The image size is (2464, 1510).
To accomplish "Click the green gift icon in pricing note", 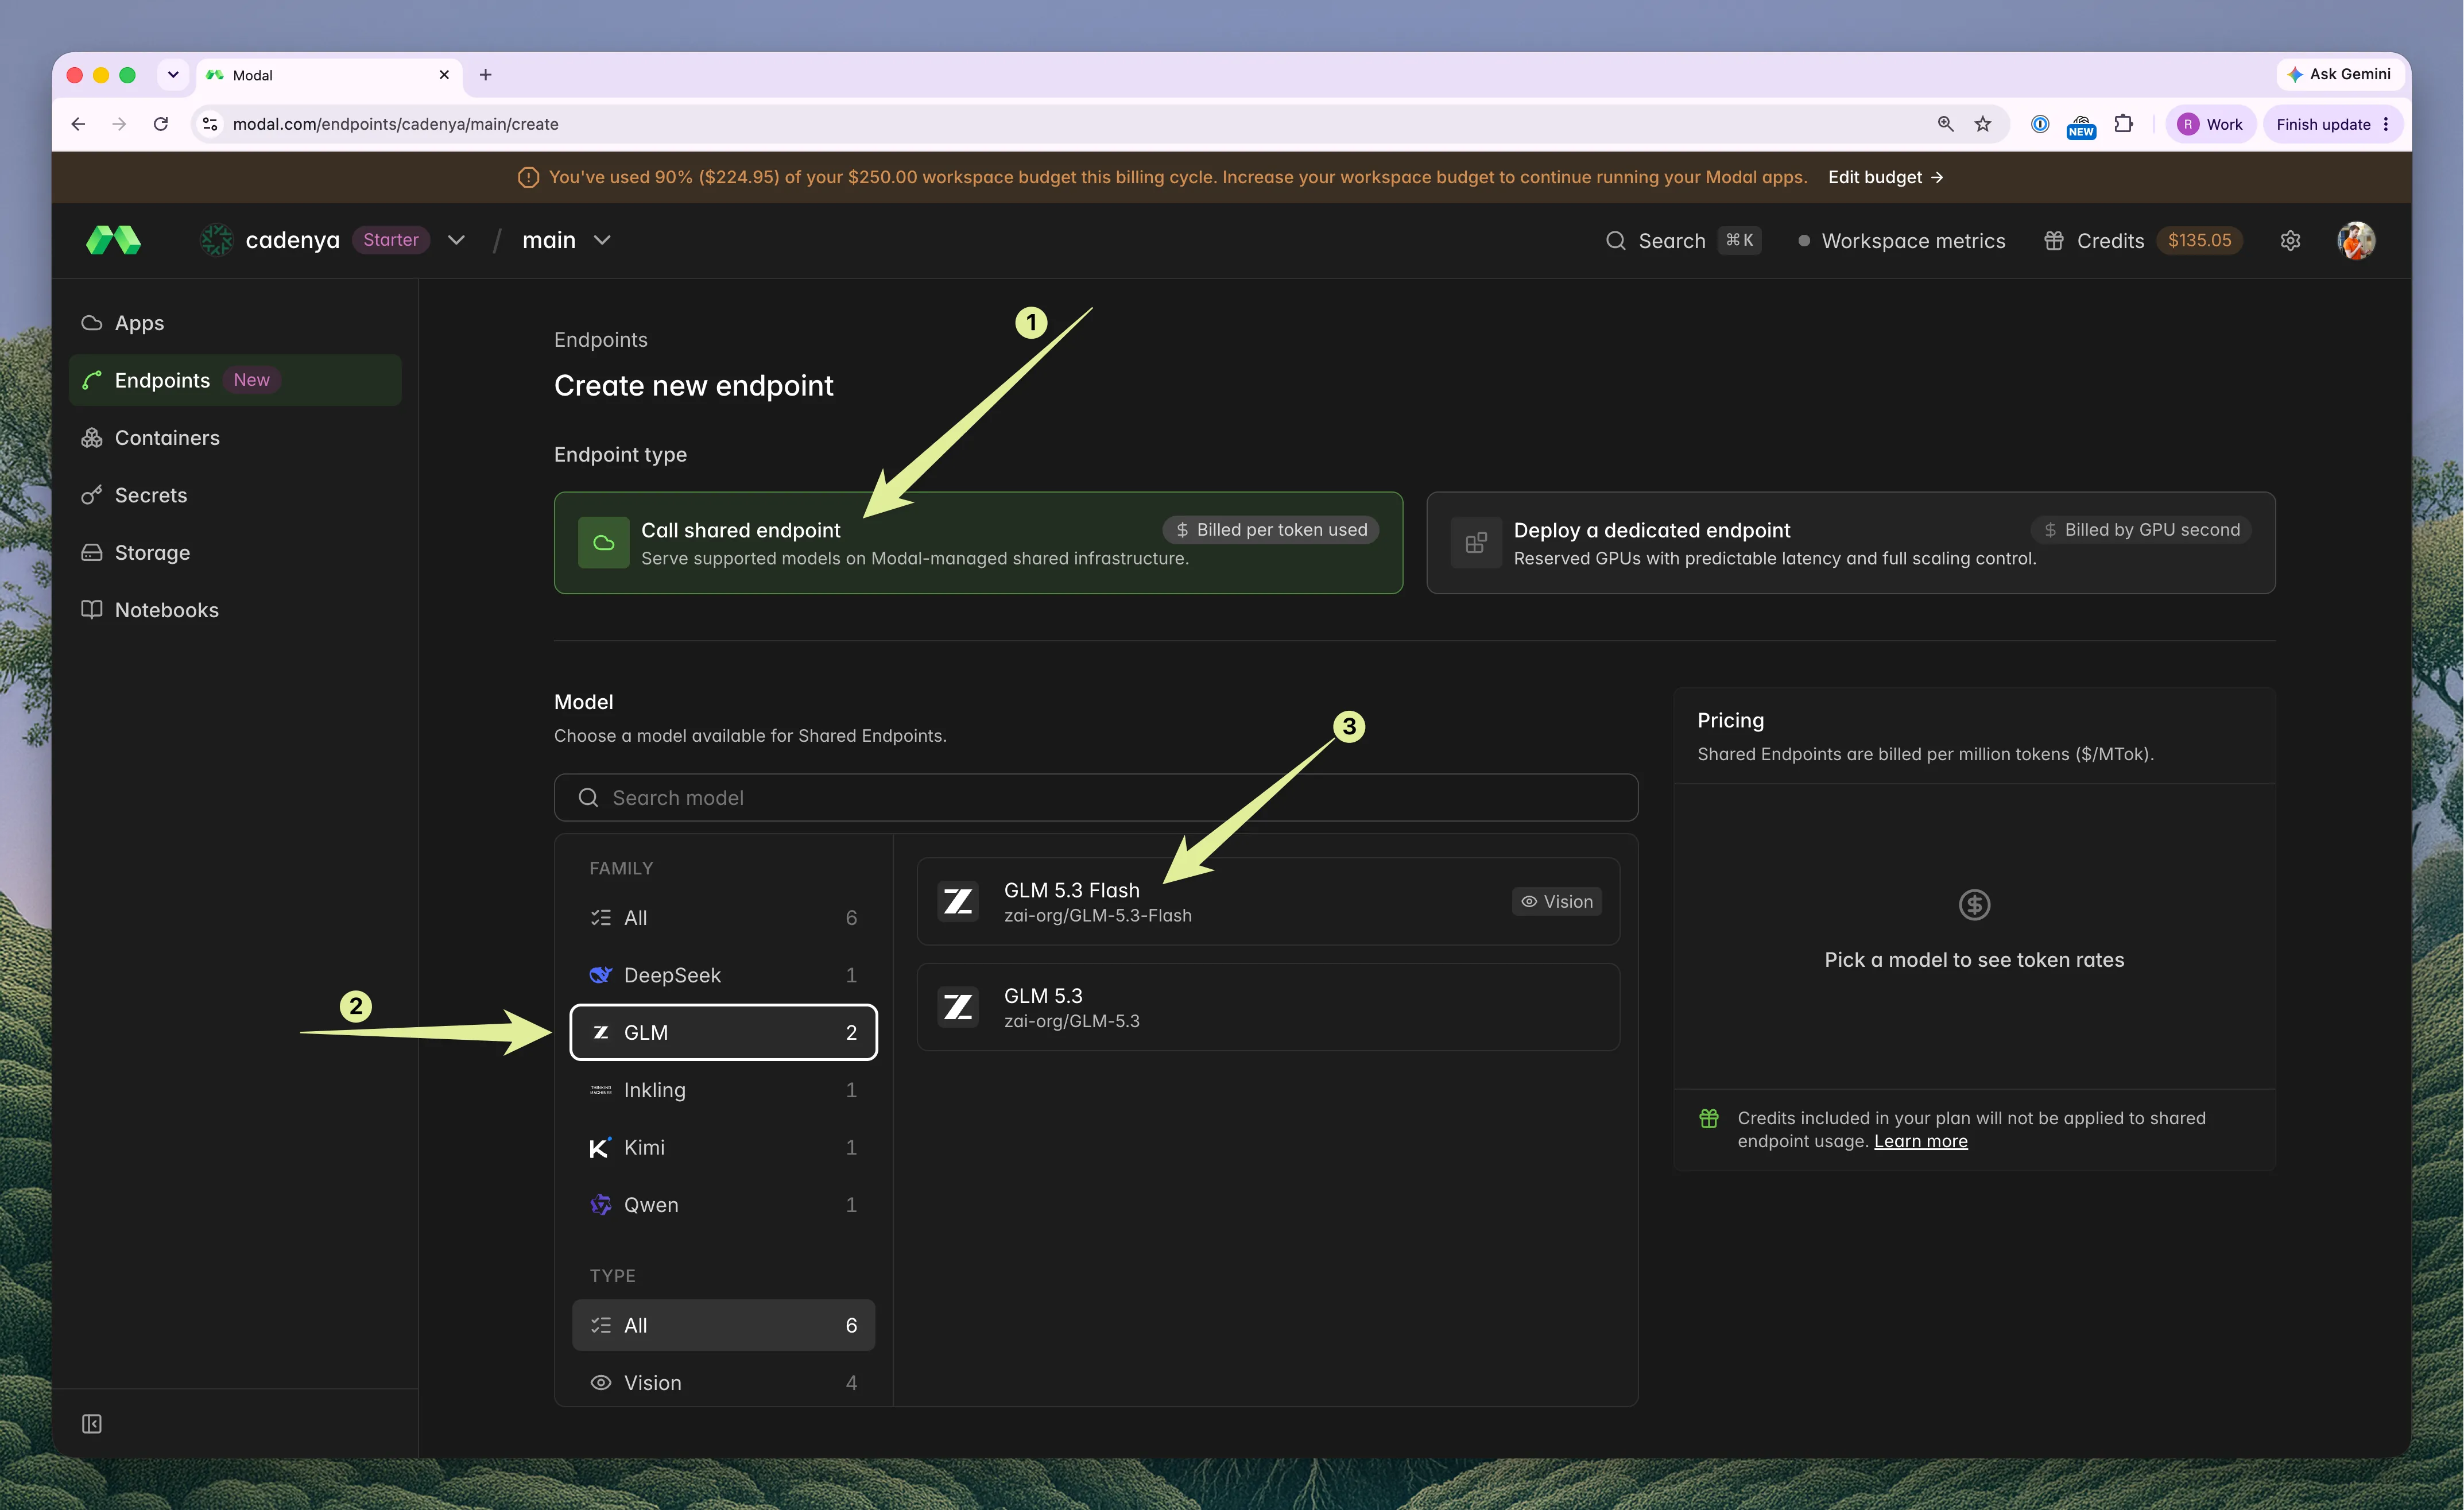I will pos(1709,1118).
